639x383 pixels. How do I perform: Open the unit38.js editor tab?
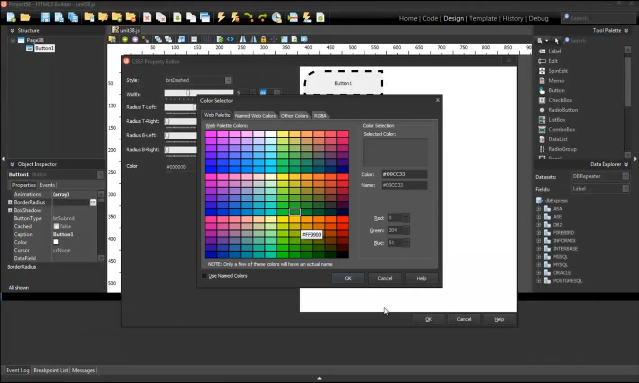coord(126,30)
